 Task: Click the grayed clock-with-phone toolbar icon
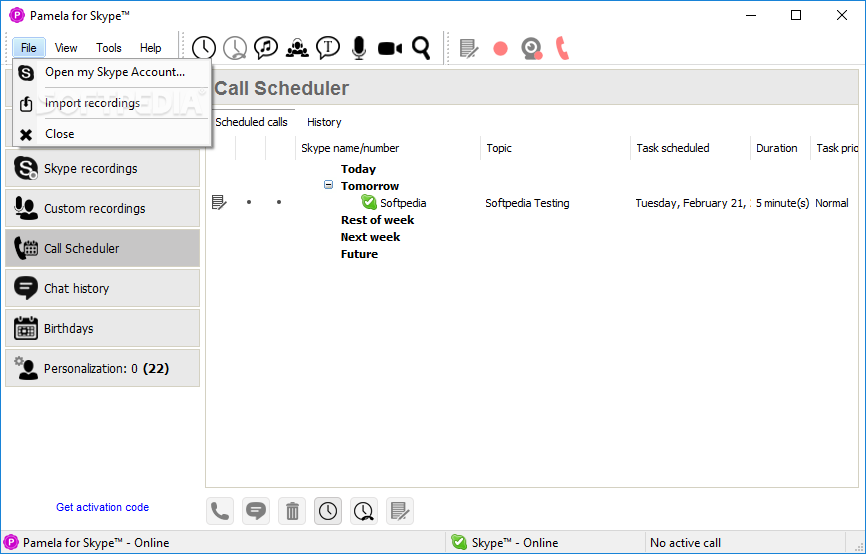pyautogui.click(x=235, y=48)
